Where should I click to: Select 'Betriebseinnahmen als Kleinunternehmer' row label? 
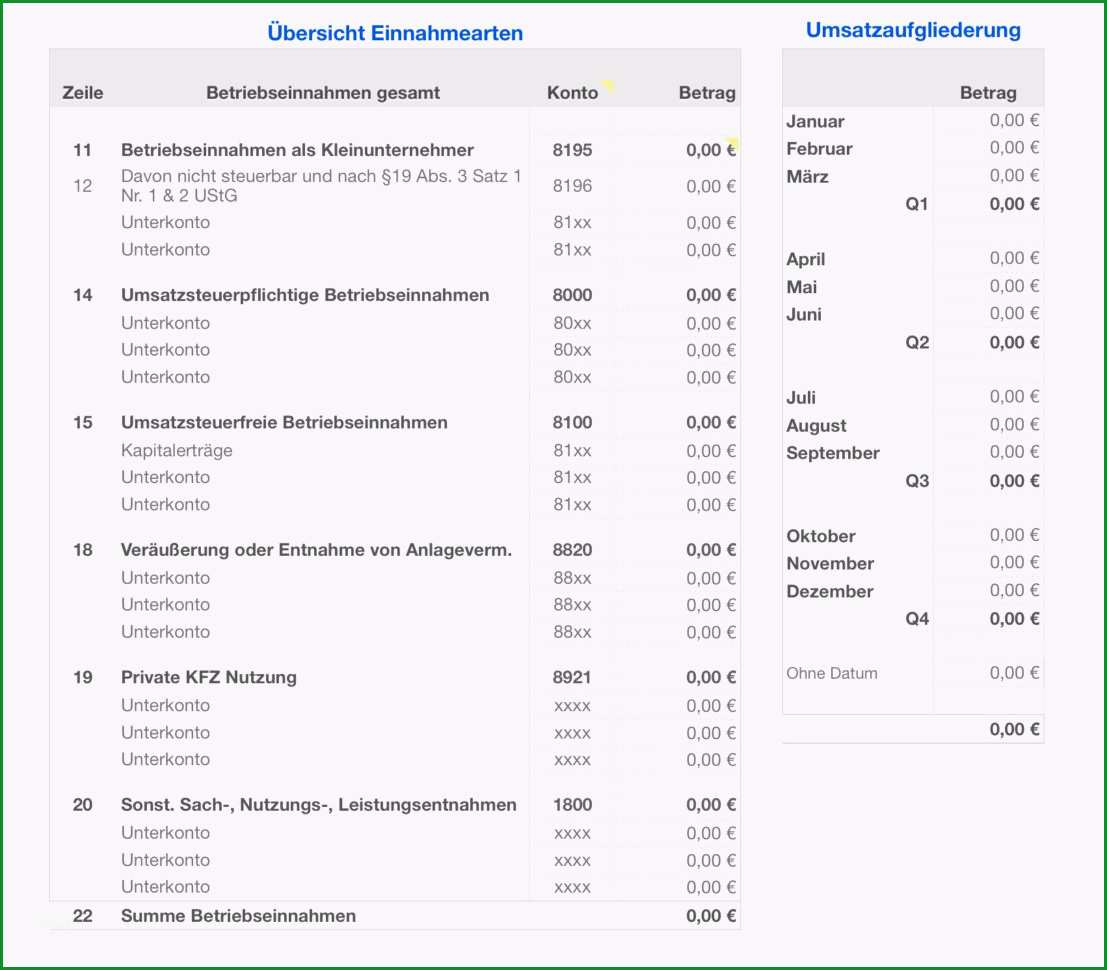point(297,150)
